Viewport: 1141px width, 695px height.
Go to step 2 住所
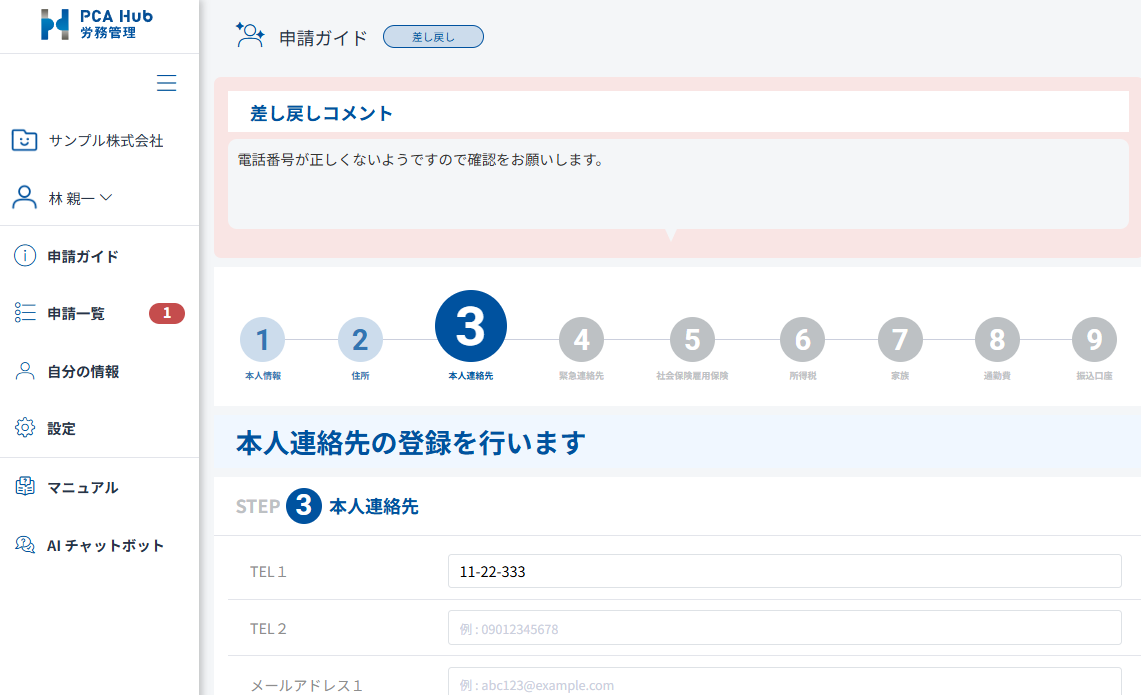pos(360,340)
